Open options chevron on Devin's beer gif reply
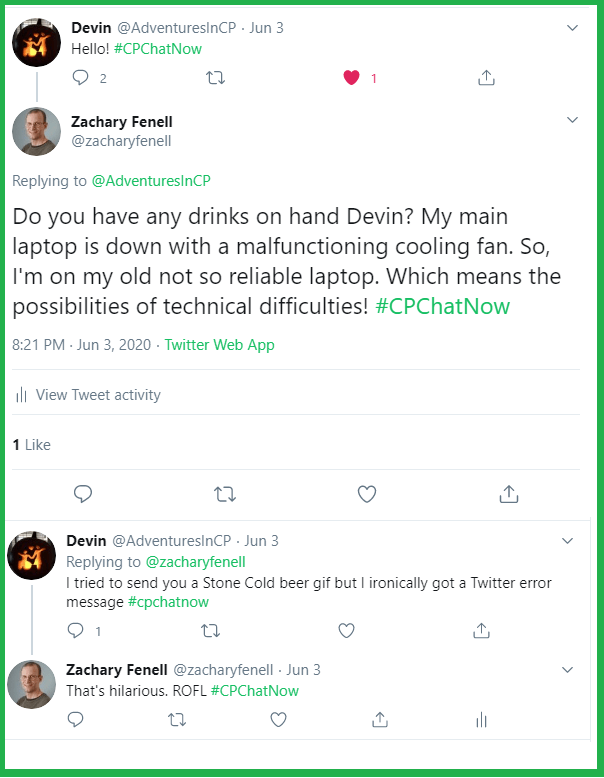This screenshot has height=778, width=604. tap(567, 541)
